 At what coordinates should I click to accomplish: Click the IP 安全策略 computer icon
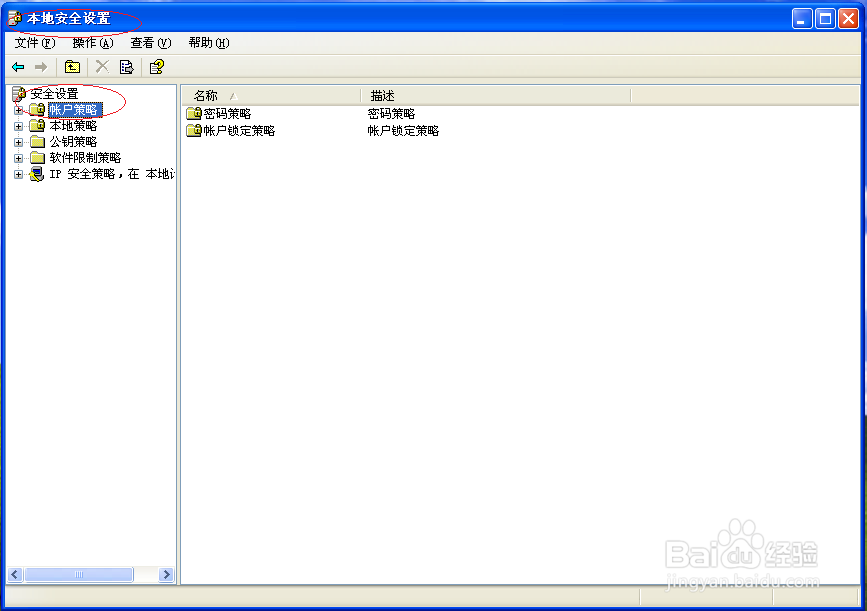(x=37, y=174)
